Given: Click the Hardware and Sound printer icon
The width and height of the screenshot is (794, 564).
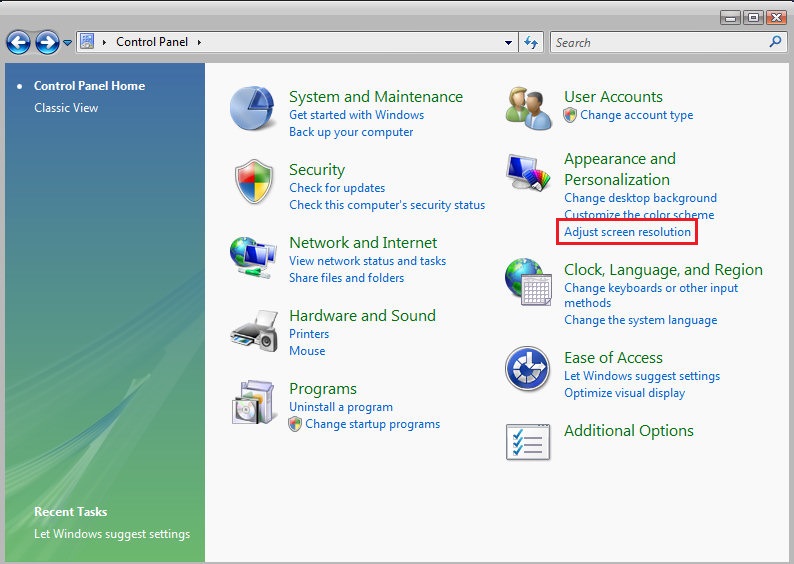Looking at the screenshot, I should click(253, 329).
